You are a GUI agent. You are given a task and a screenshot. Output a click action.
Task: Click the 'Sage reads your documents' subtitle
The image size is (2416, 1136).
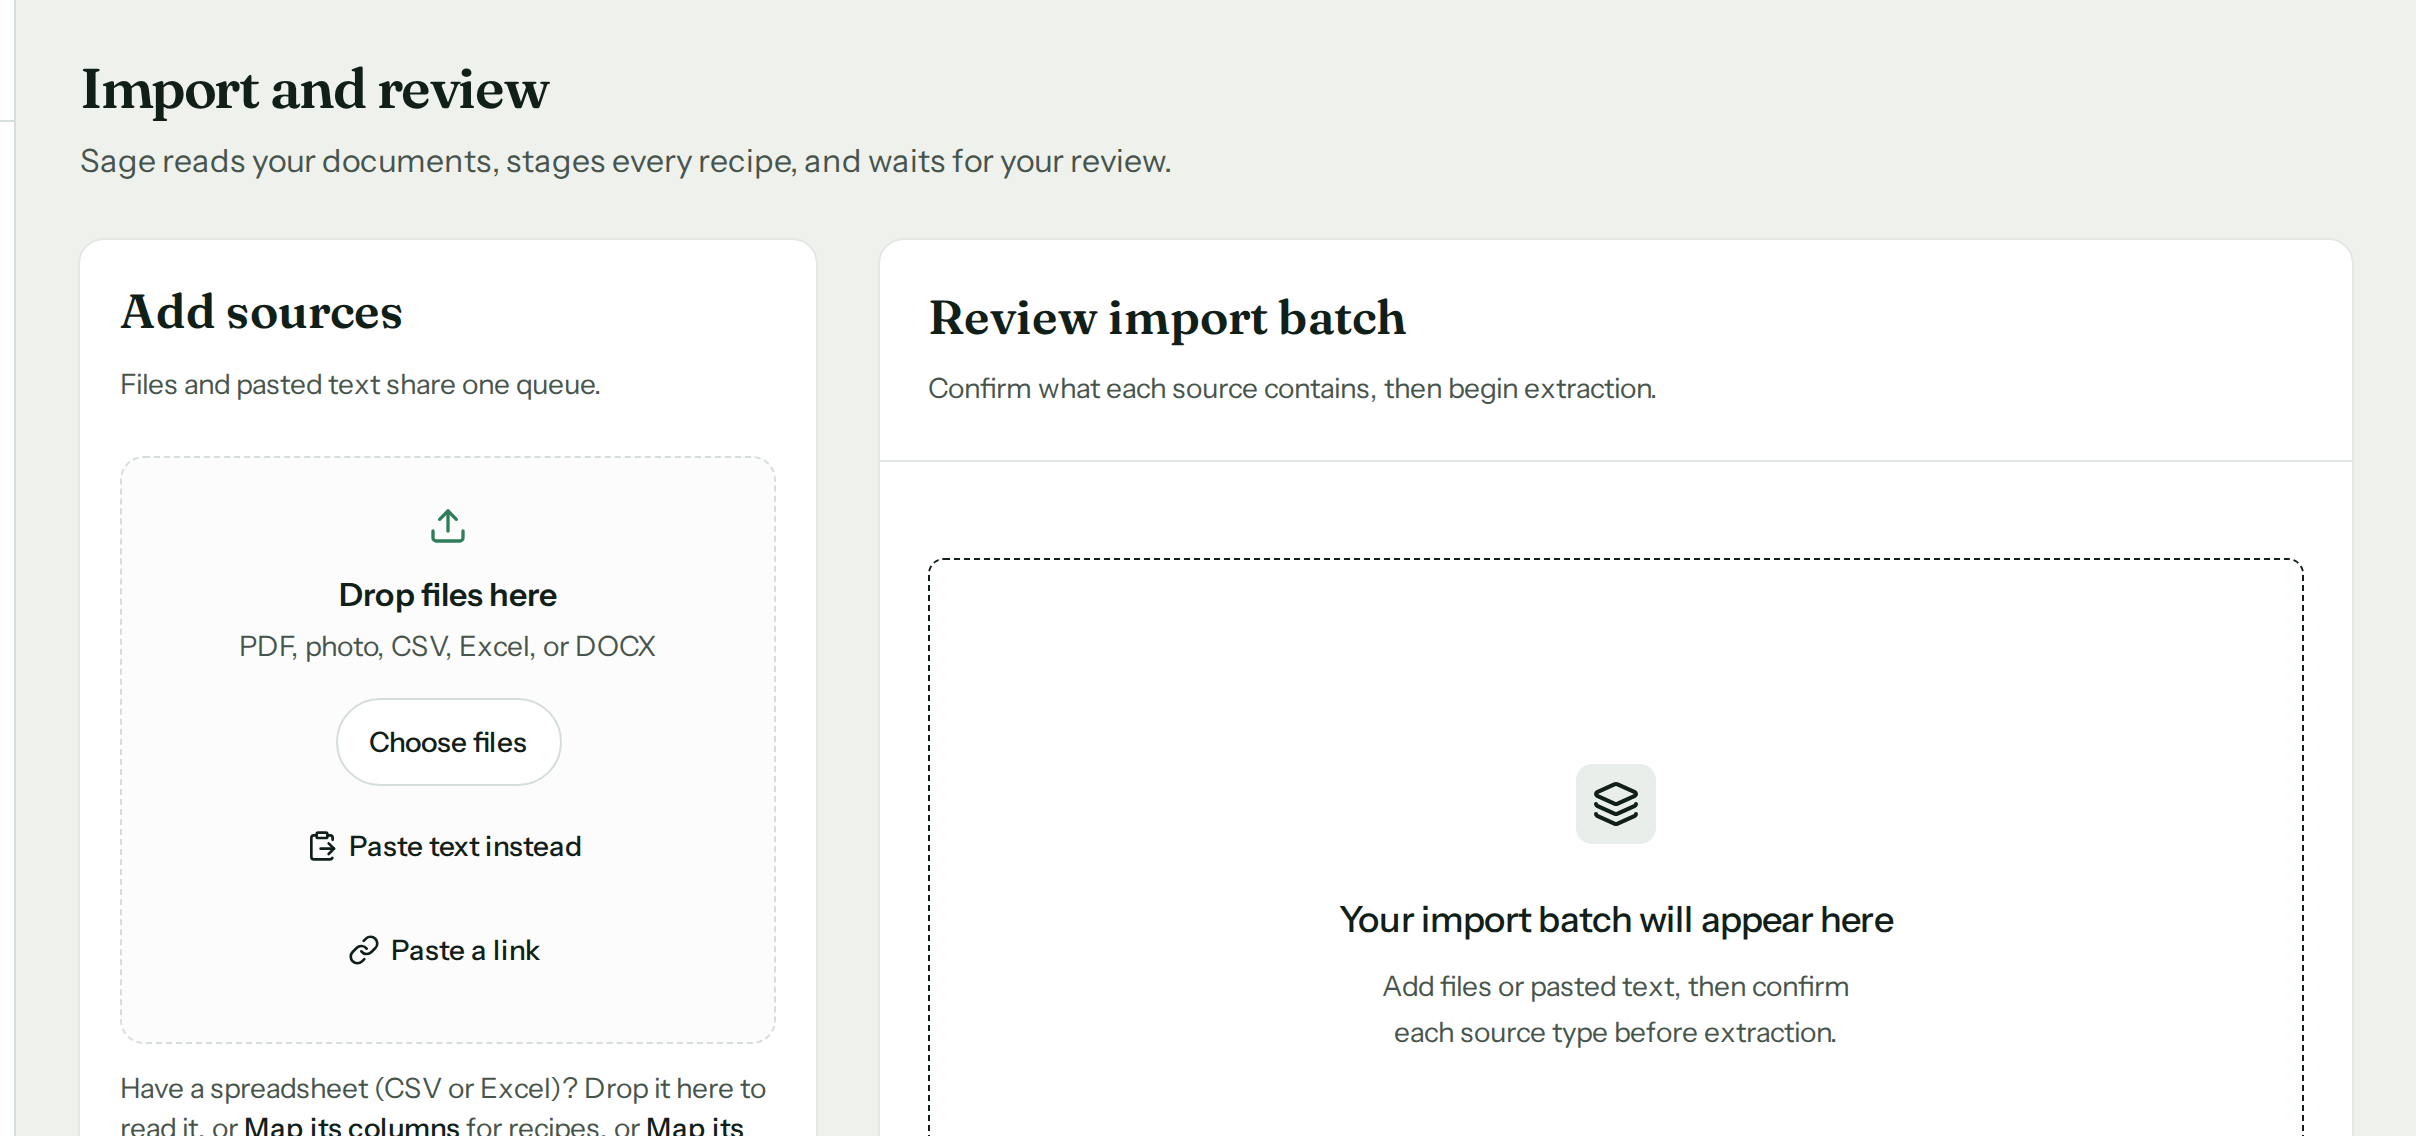click(626, 161)
